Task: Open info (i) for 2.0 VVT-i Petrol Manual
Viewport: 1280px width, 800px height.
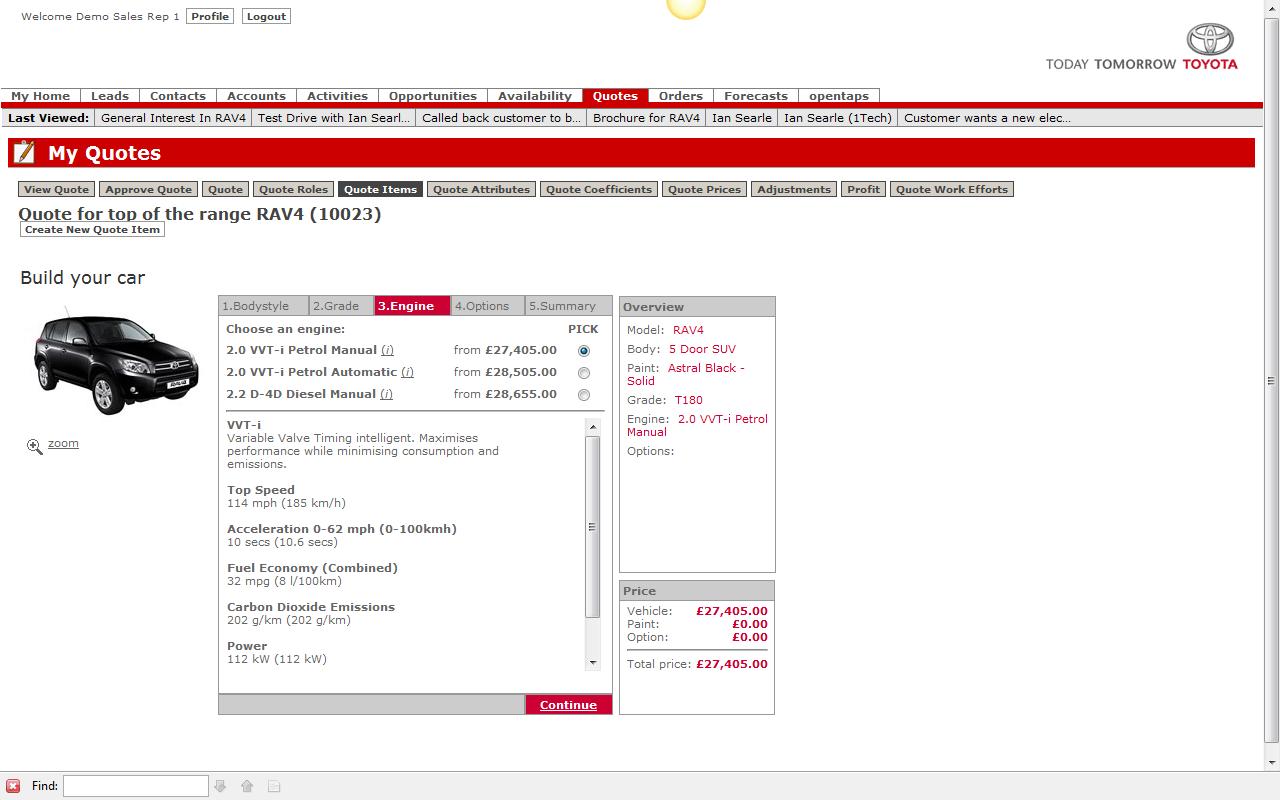Action: pyautogui.click(x=387, y=350)
